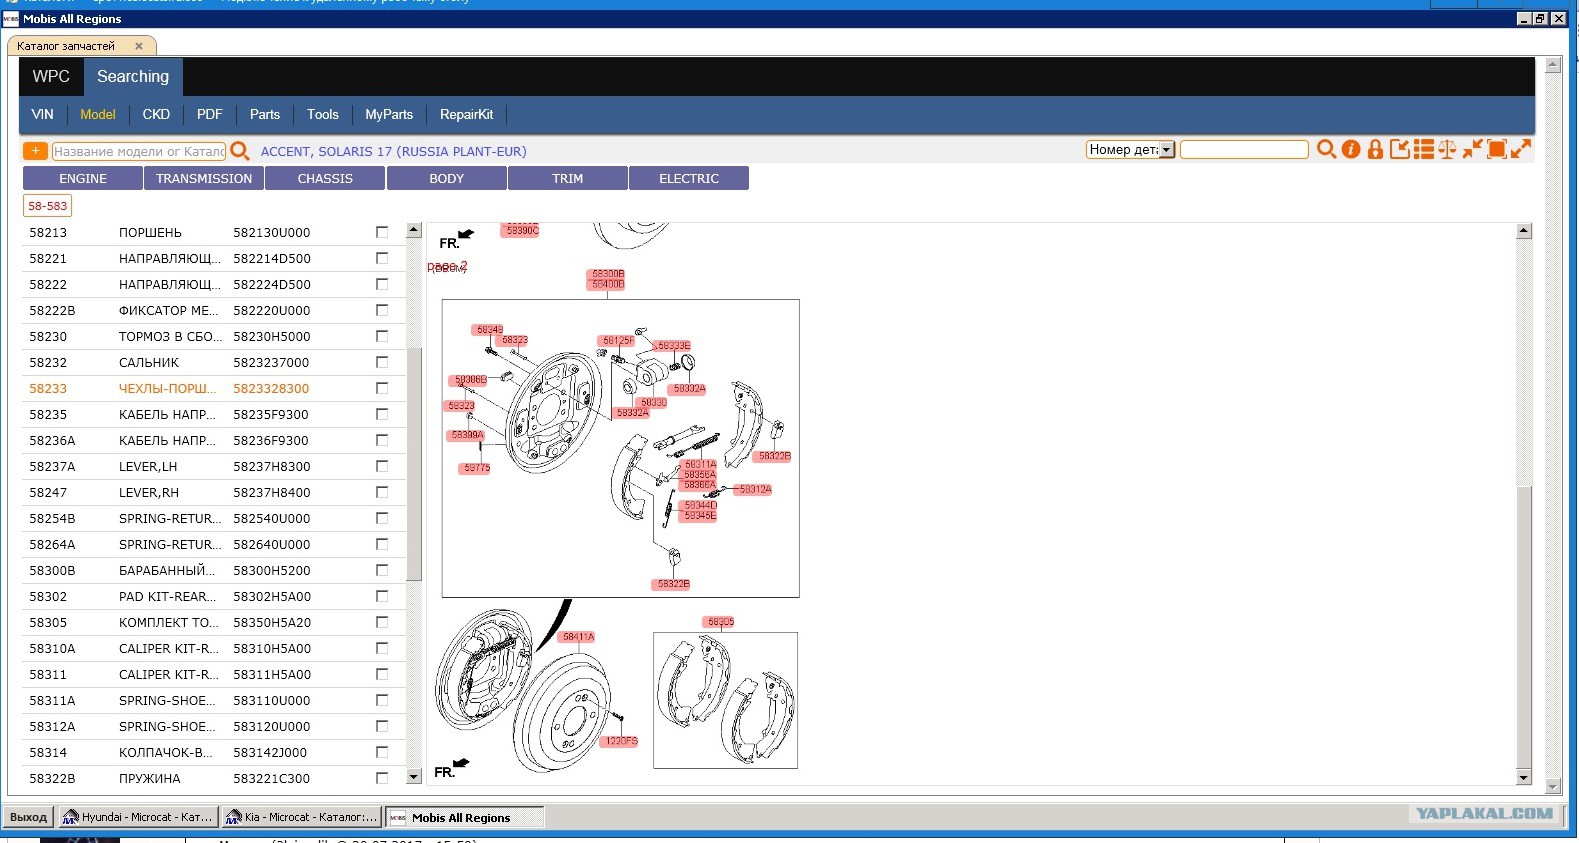The width and height of the screenshot is (1579, 843).
Task: Click into the part number input field
Action: pos(1244,149)
